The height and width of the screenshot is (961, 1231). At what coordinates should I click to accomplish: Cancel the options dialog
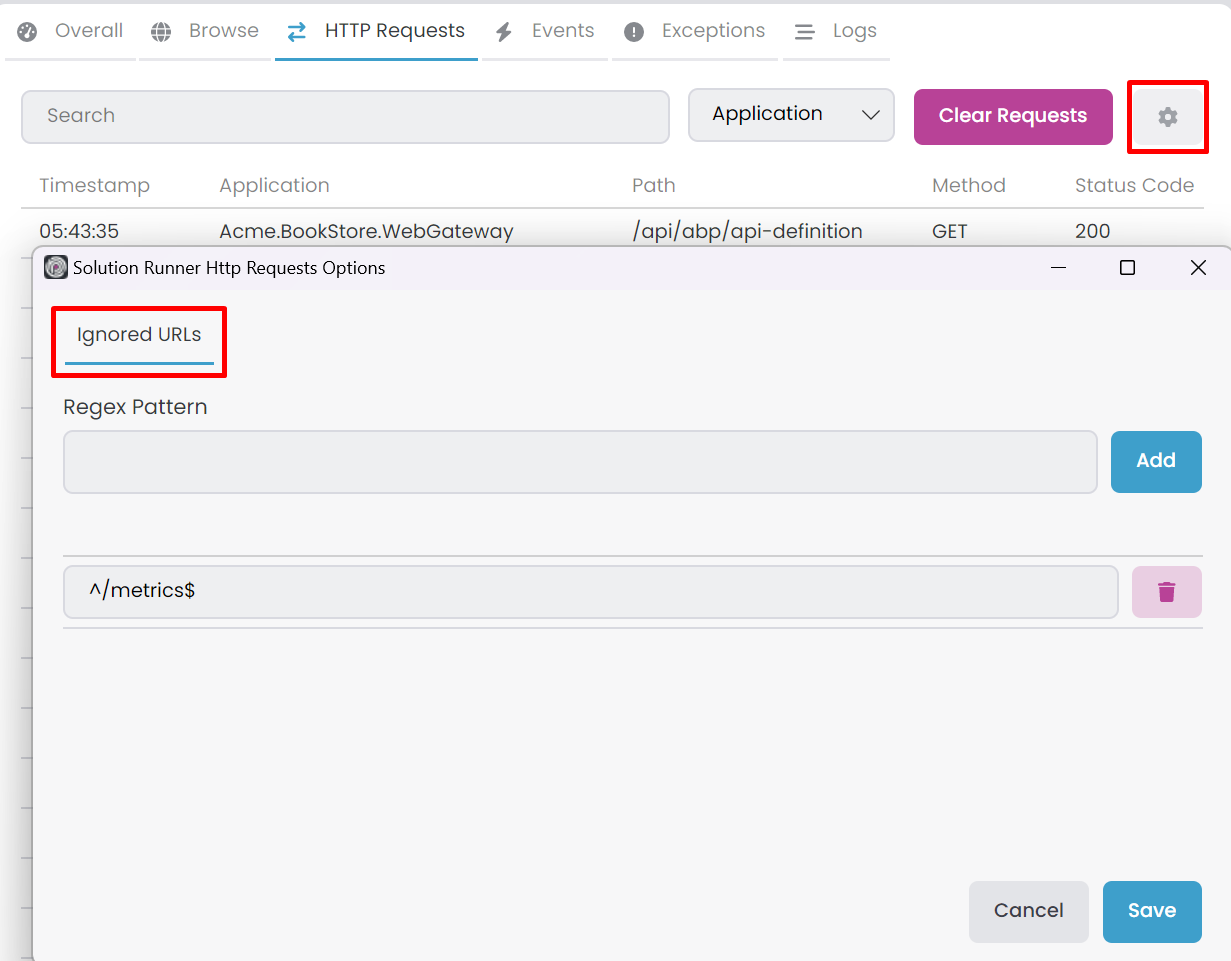1028,911
